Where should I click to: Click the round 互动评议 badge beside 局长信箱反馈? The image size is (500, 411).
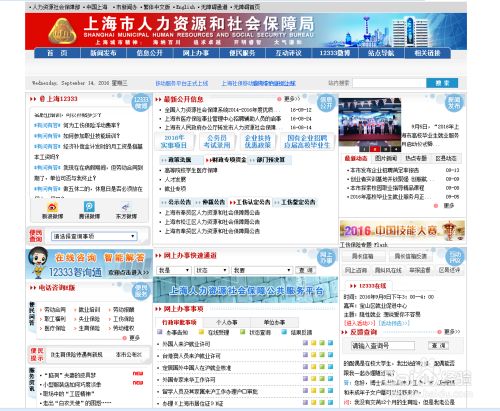pyautogui.click(x=454, y=257)
